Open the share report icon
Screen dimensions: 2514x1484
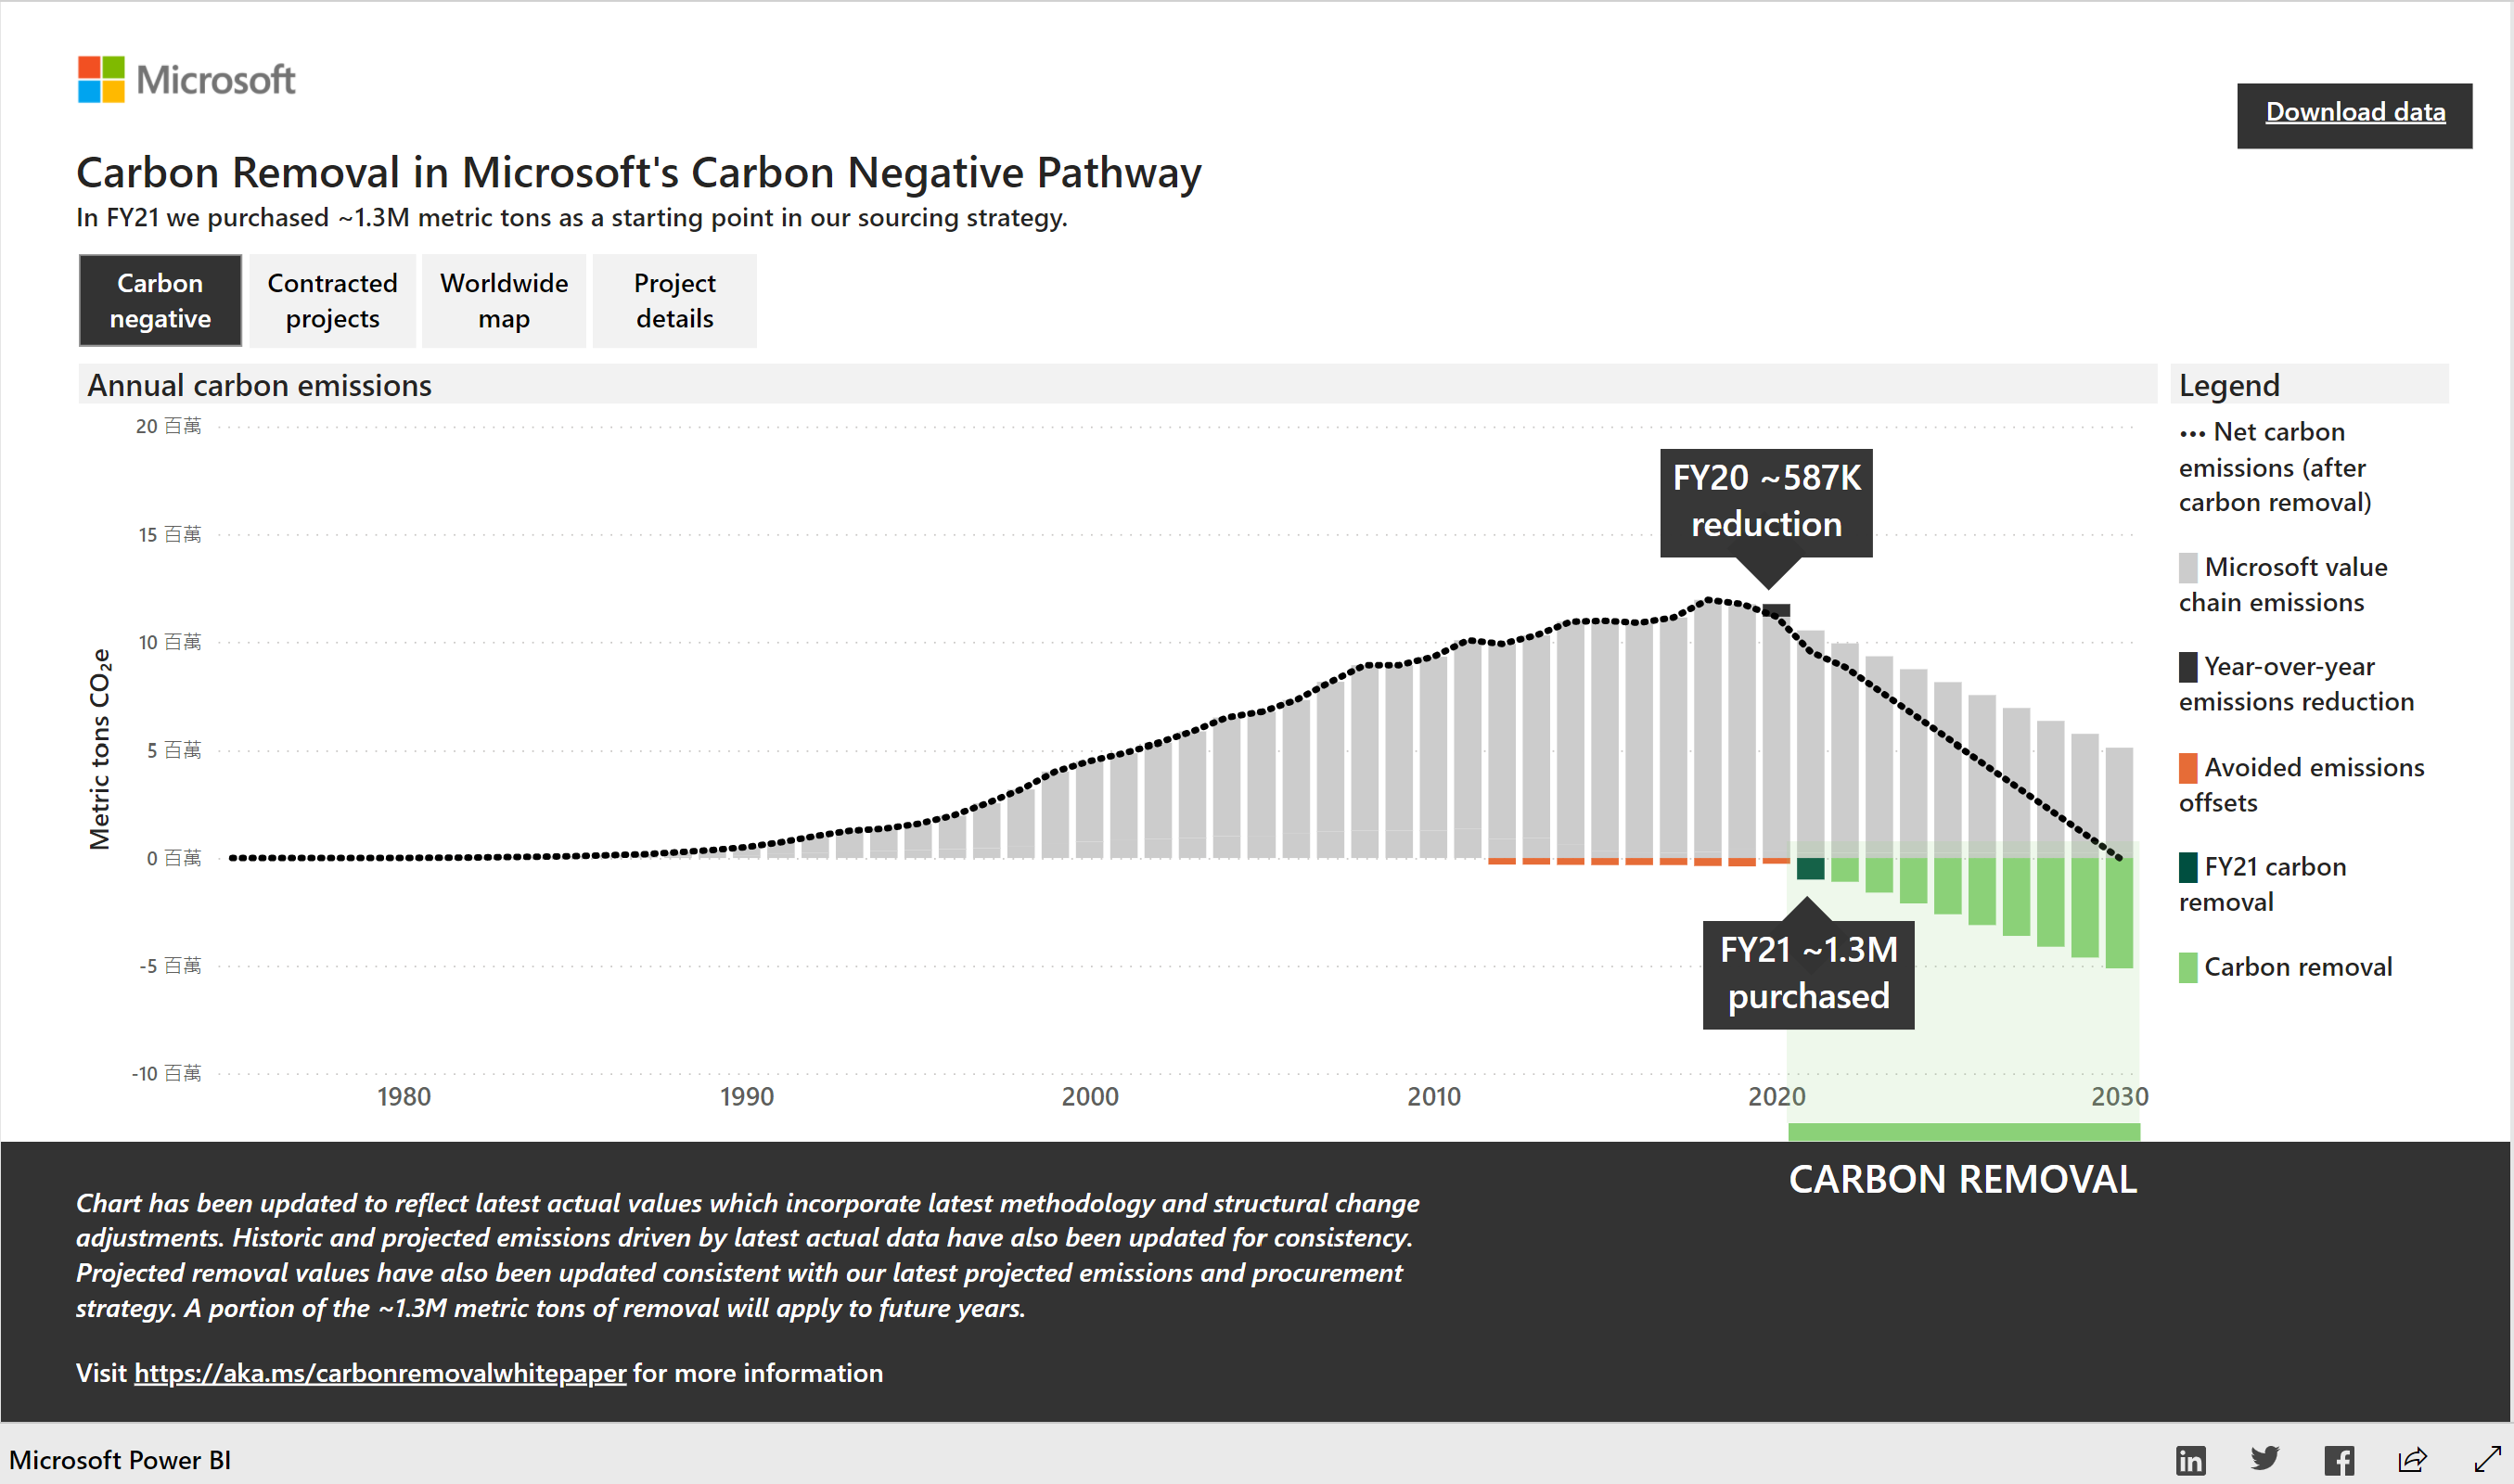pyautogui.click(x=2413, y=1460)
